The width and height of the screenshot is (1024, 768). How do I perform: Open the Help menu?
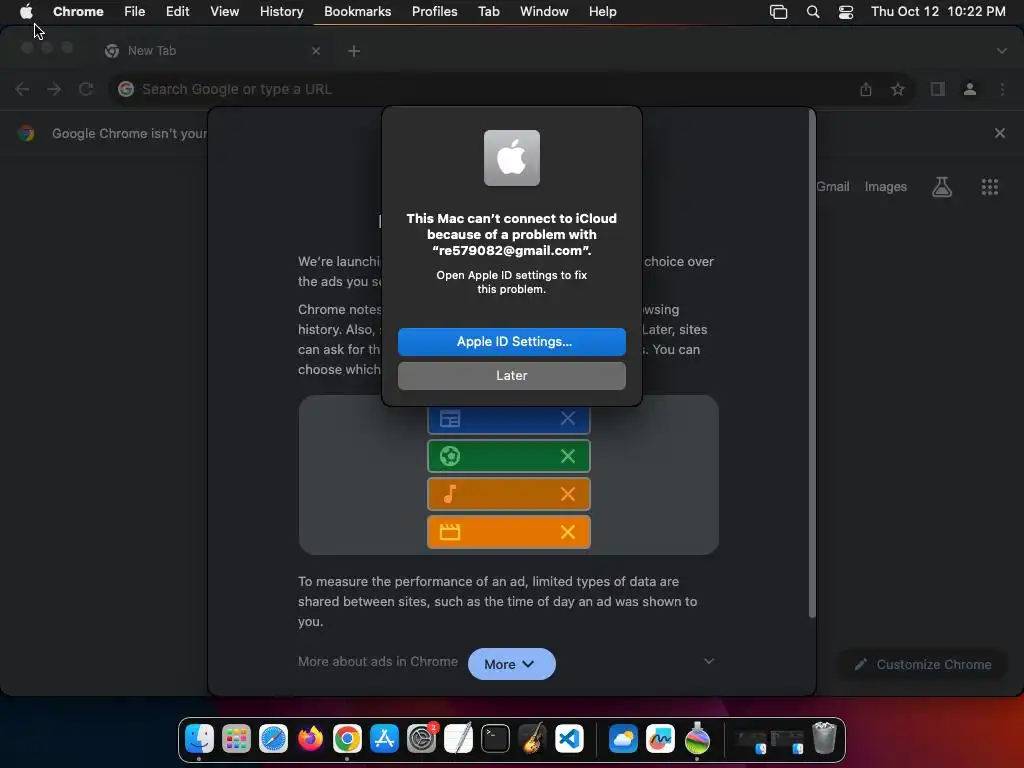(602, 11)
